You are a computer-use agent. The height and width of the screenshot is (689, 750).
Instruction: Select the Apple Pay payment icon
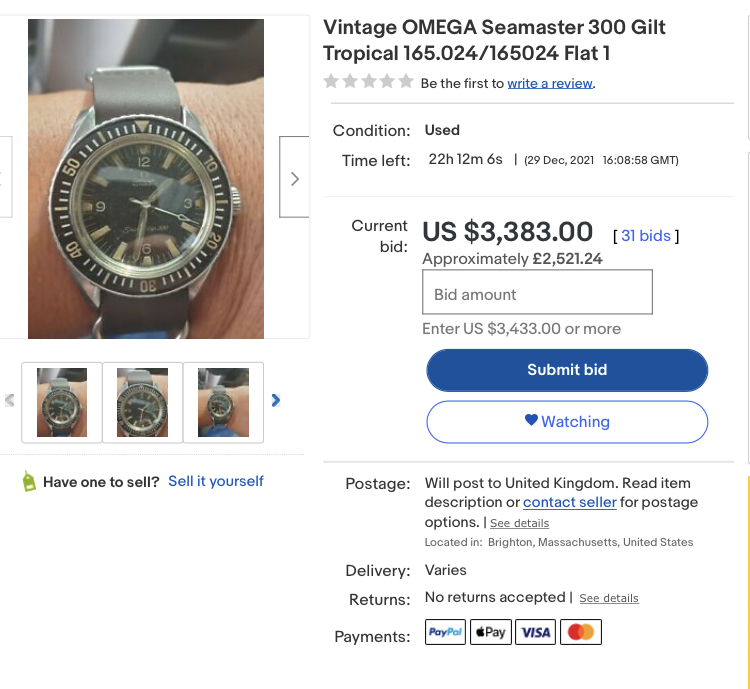click(x=490, y=632)
